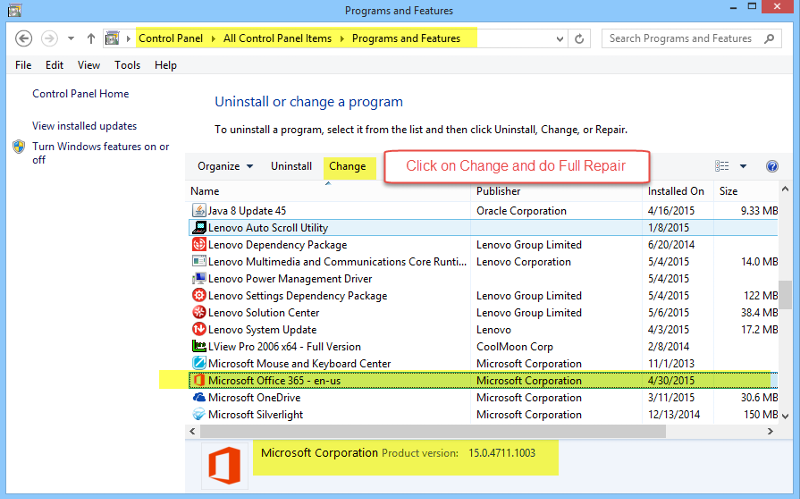Select Lenovo Power Management Driver icon

pyautogui.click(x=199, y=279)
